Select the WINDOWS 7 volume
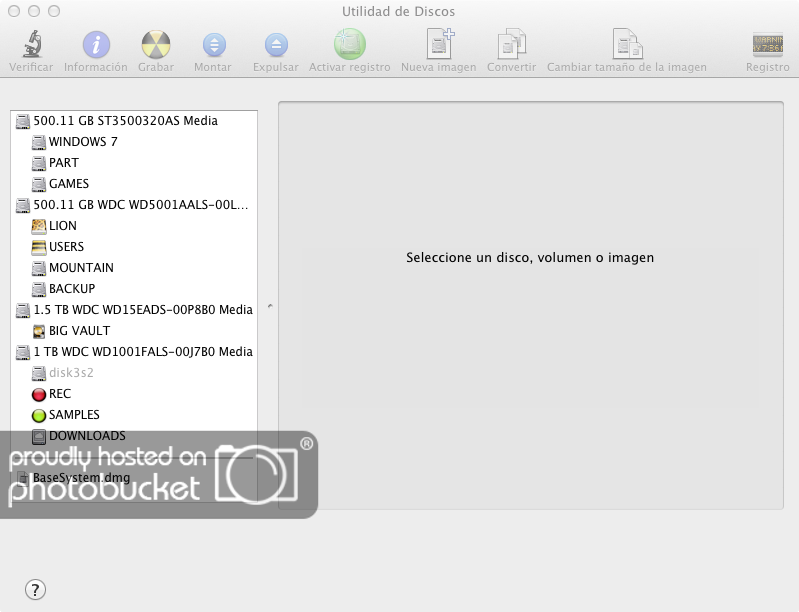Image resolution: width=799 pixels, height=612 pixels. pos(134,142)
